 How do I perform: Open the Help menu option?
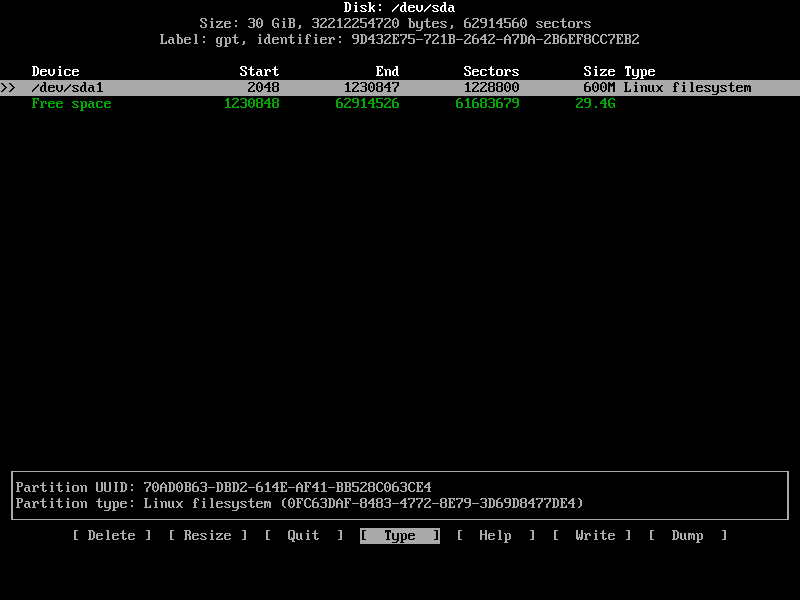(495, 535)
